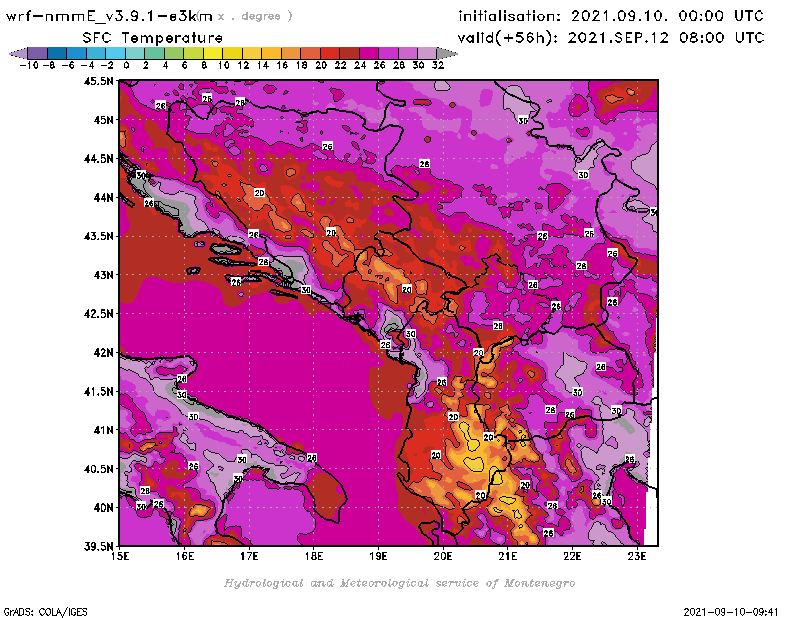The image size is (800, 618).
Task: Click the '18' value on the legend
Action: pos(301,66)
